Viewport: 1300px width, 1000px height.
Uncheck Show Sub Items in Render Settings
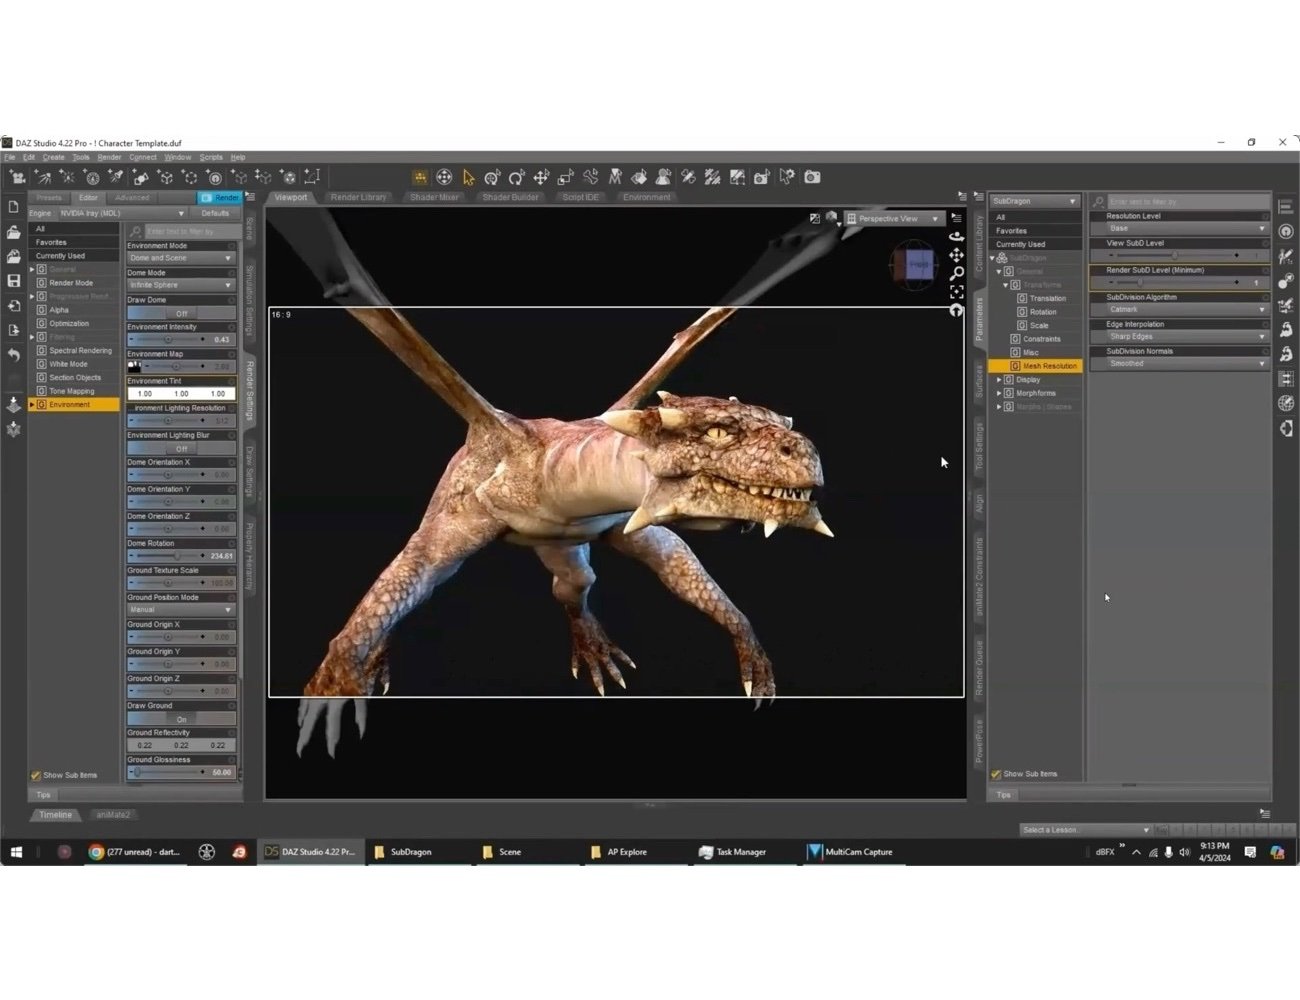(34, 774)
